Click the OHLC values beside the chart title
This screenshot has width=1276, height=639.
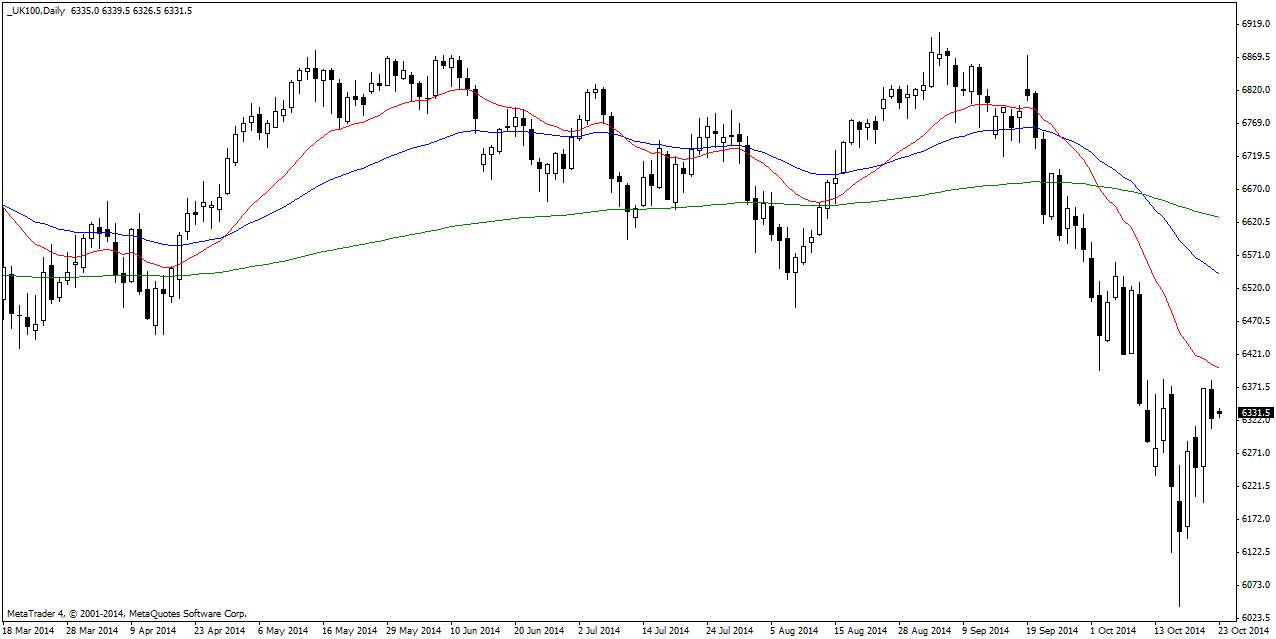point(132,10)
